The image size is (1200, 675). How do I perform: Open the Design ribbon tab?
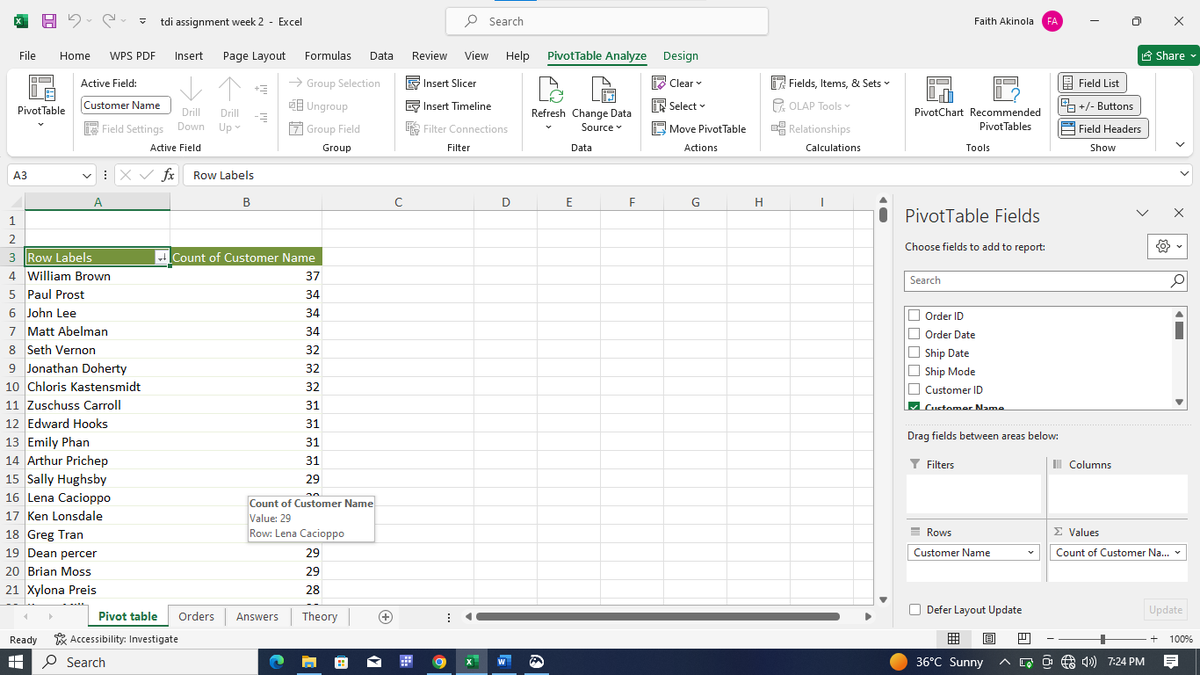[x=680, y=56]
